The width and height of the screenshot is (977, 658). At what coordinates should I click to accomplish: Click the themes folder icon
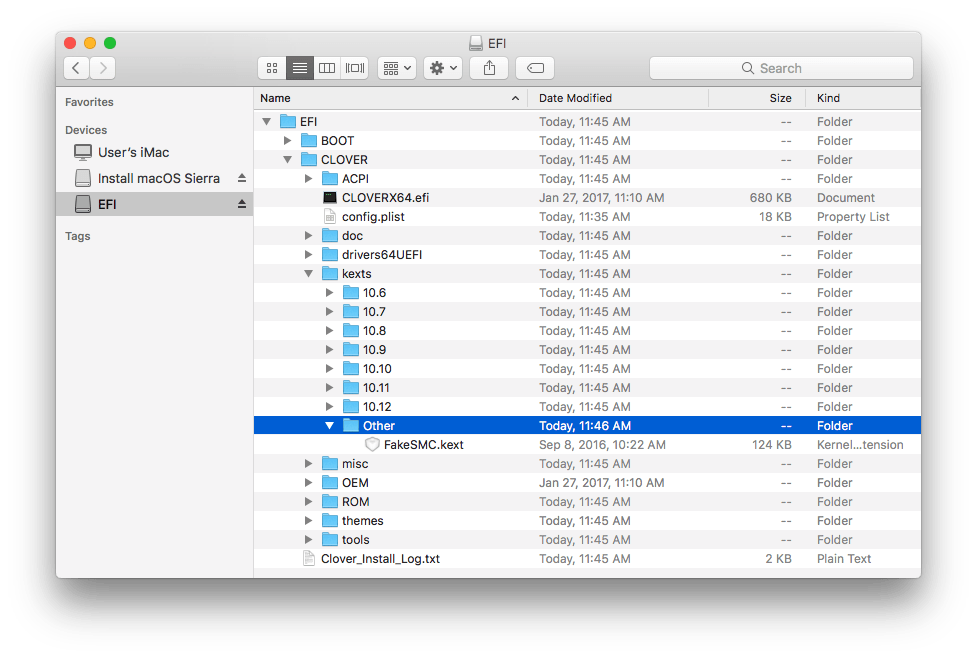(330, 520)
